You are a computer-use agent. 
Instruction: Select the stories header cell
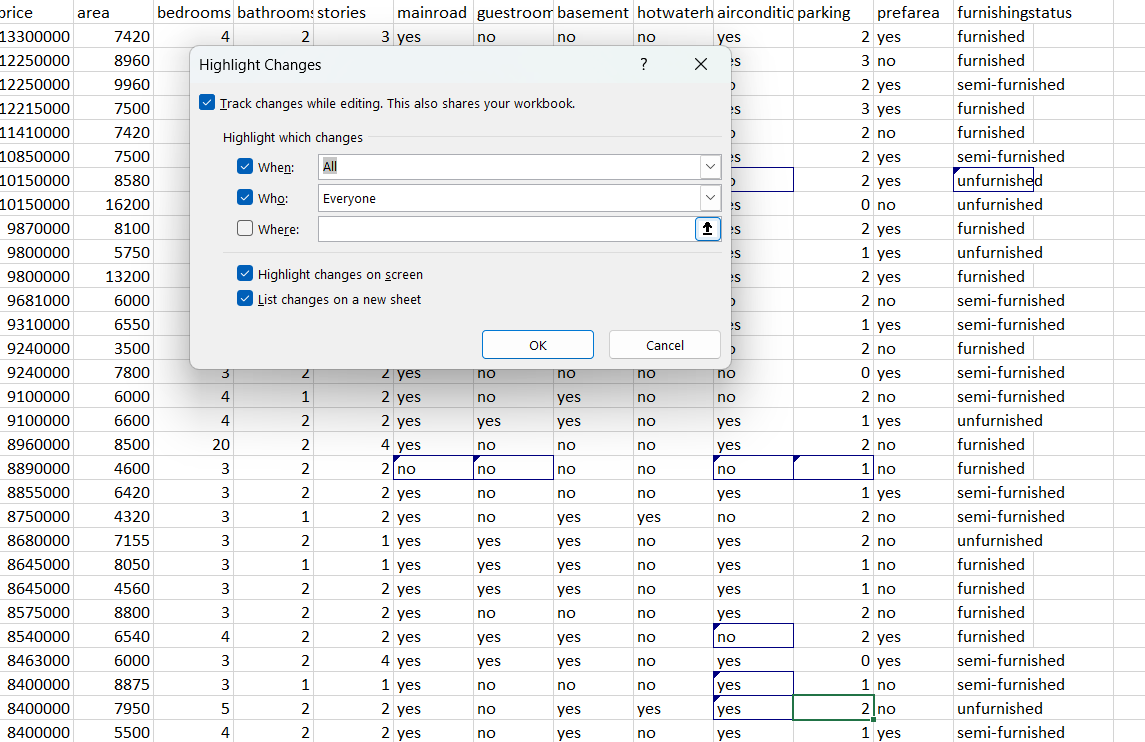coord(353,12)
